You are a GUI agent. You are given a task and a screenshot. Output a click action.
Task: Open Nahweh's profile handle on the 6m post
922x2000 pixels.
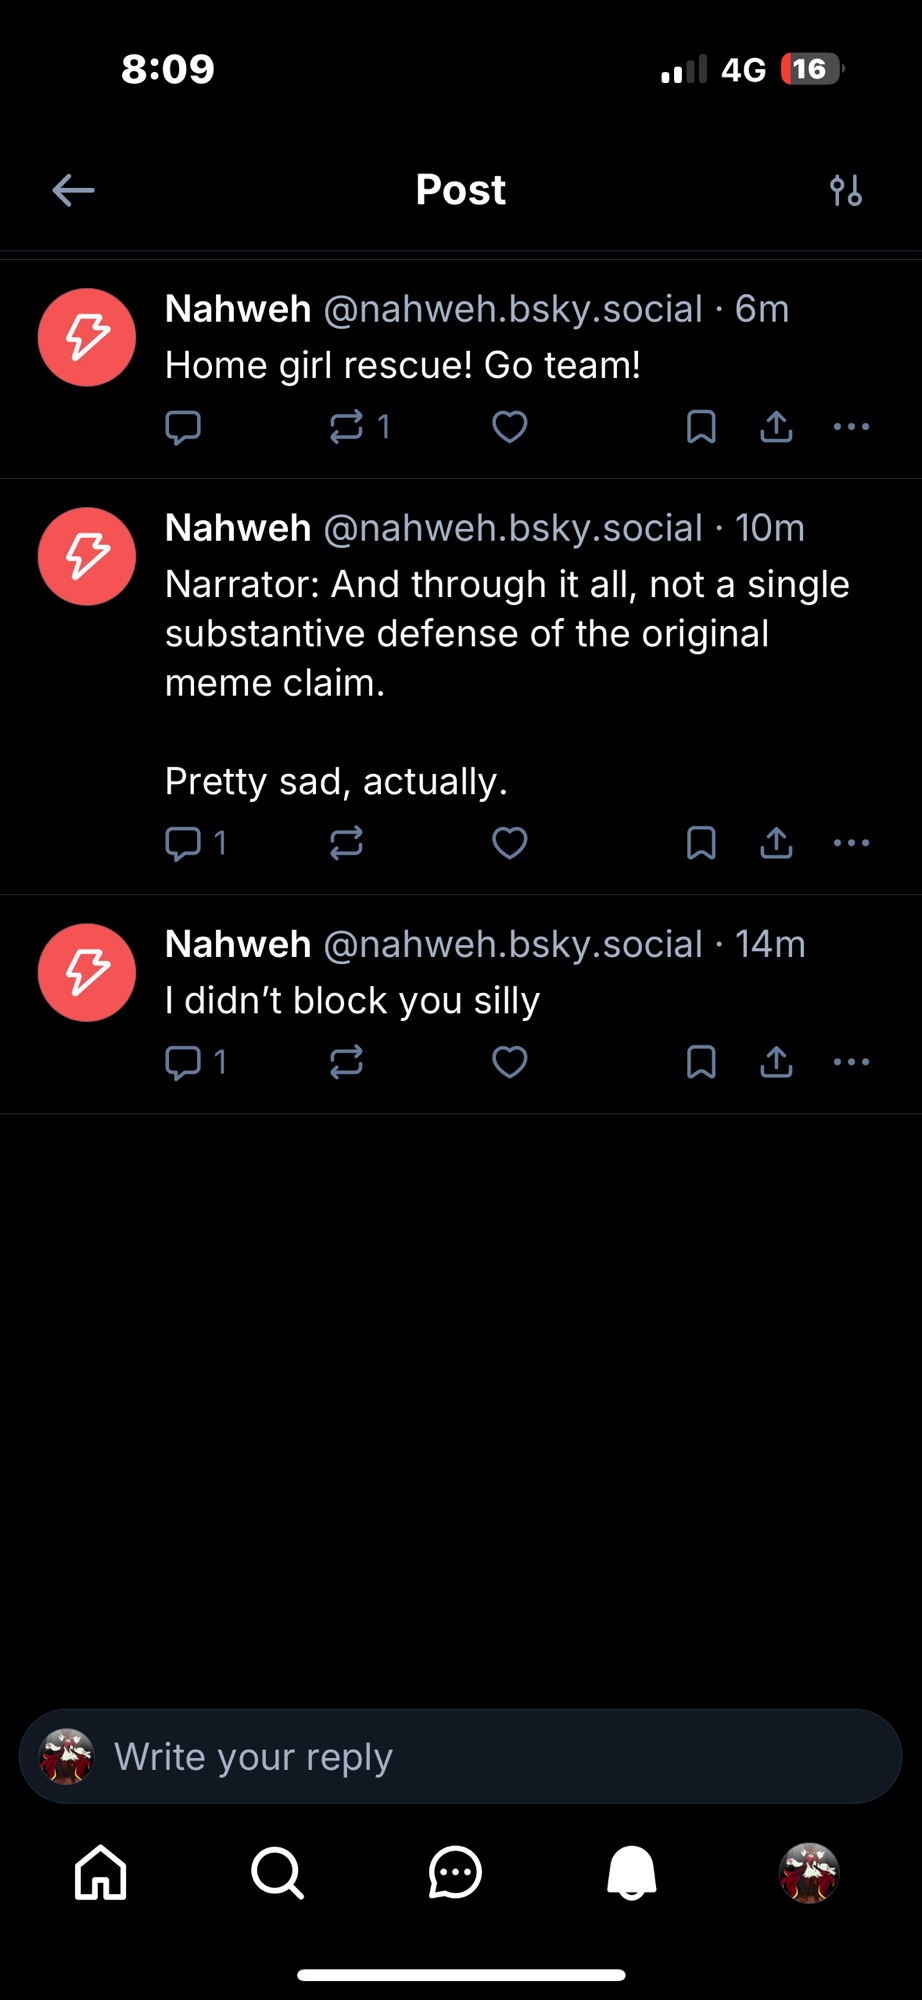(513, 309)
